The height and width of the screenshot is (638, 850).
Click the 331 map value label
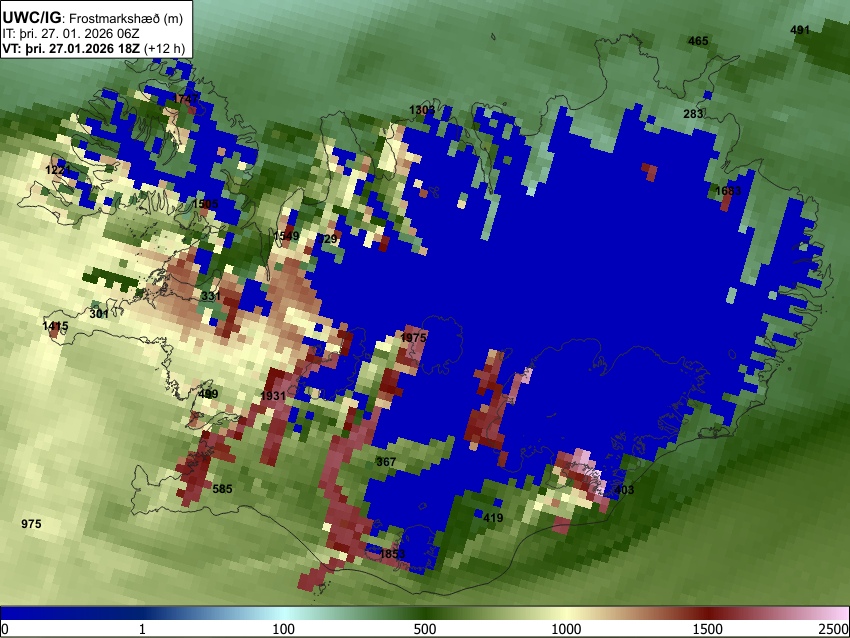pyautogui.click(x=211, y=296)
